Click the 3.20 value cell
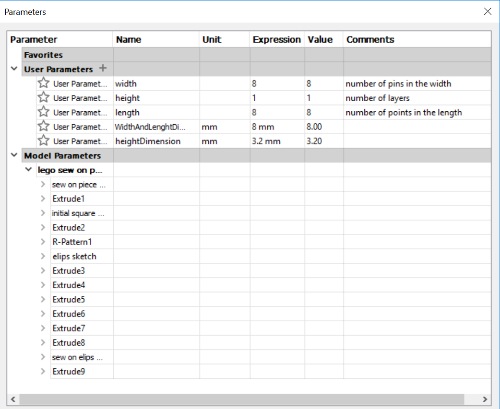500x409 pixels. [x=324, y=141]
